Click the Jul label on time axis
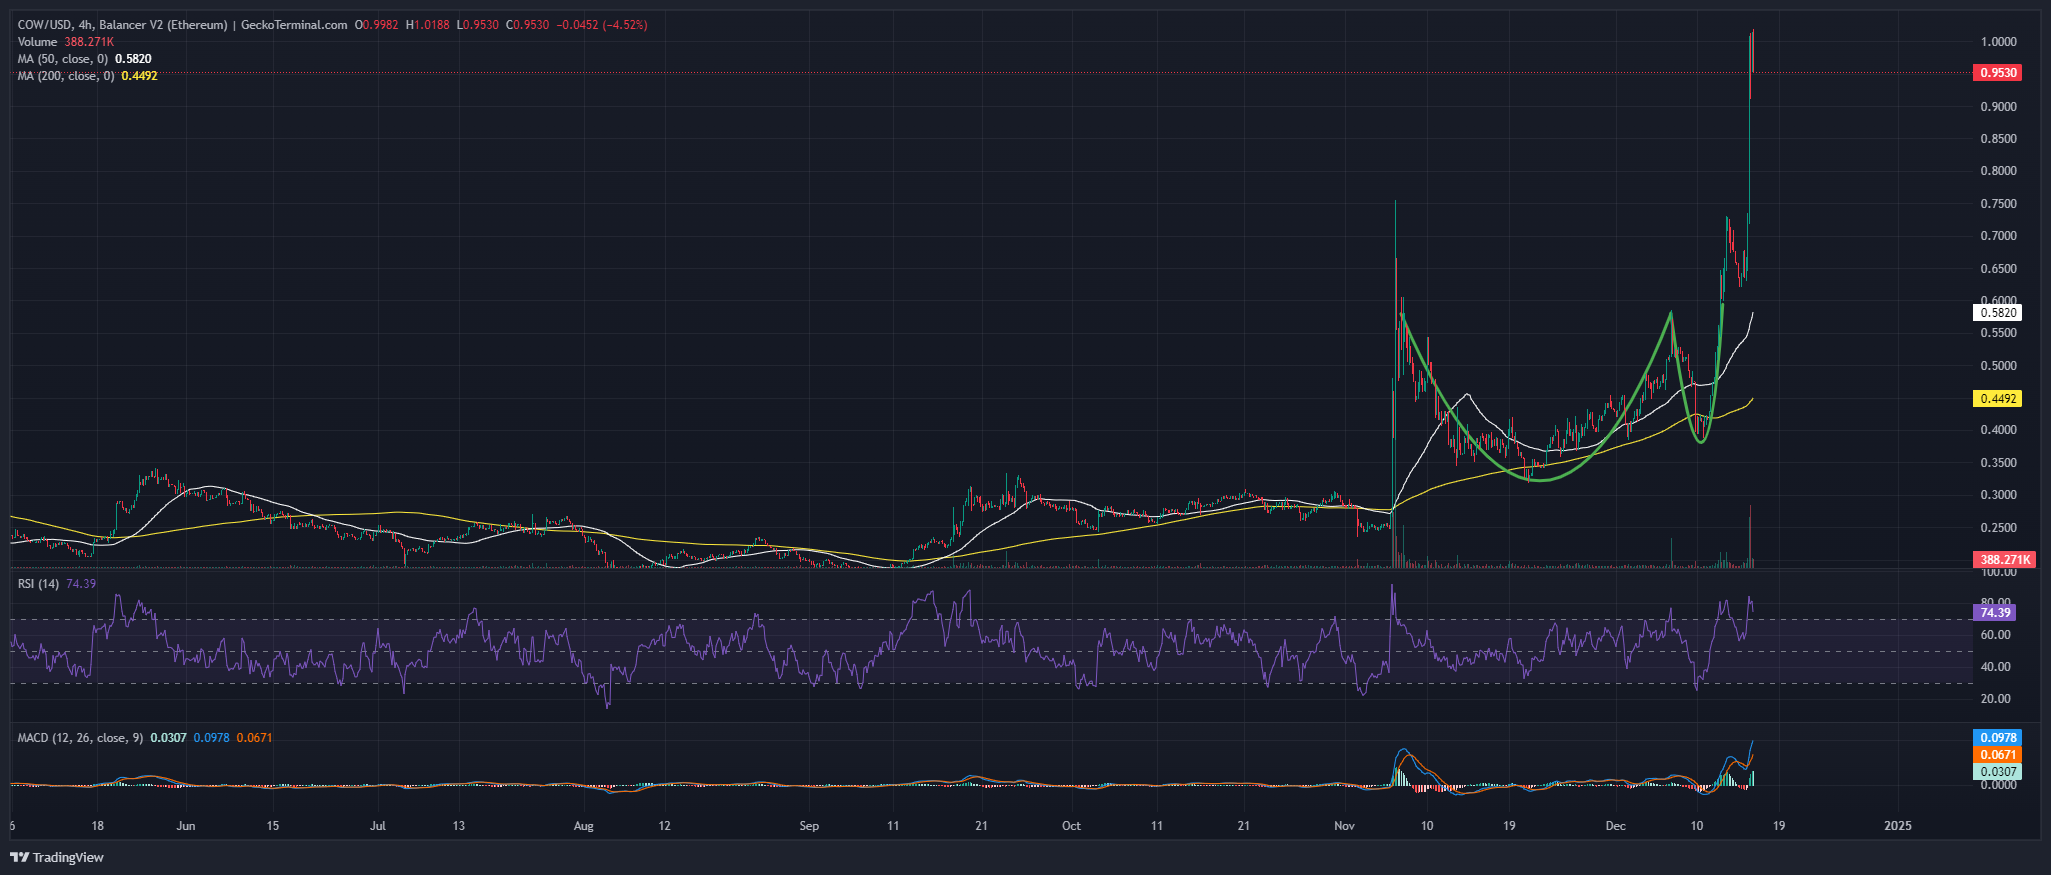Viewport: 2051px width, 875px height. tap(377, 826)
